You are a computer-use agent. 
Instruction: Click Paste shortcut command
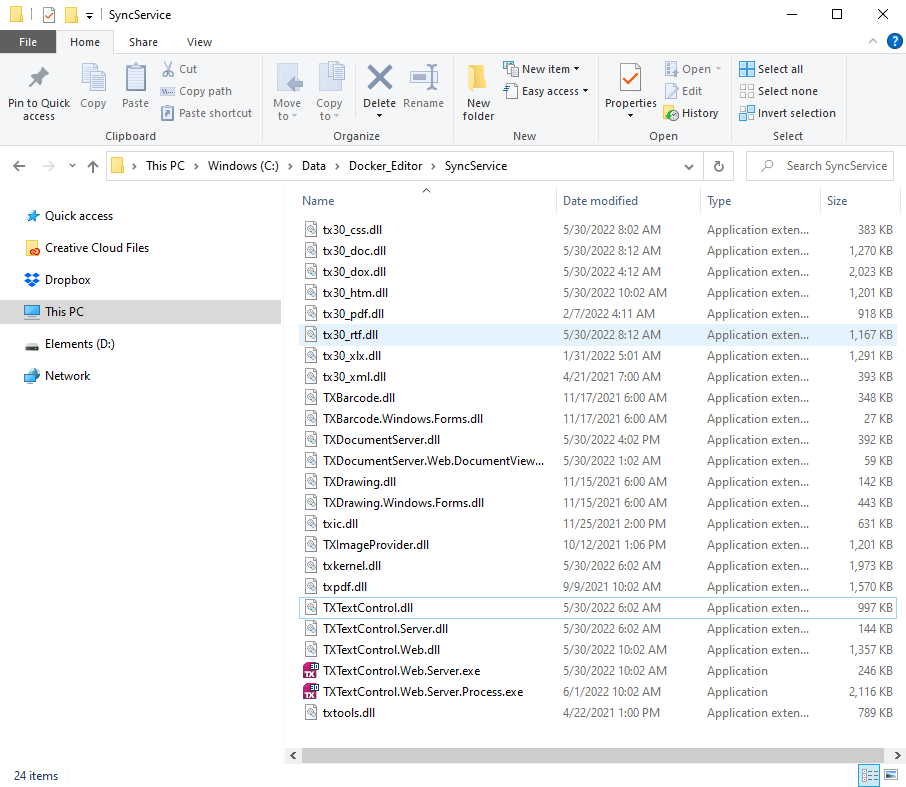click(207, 113)
